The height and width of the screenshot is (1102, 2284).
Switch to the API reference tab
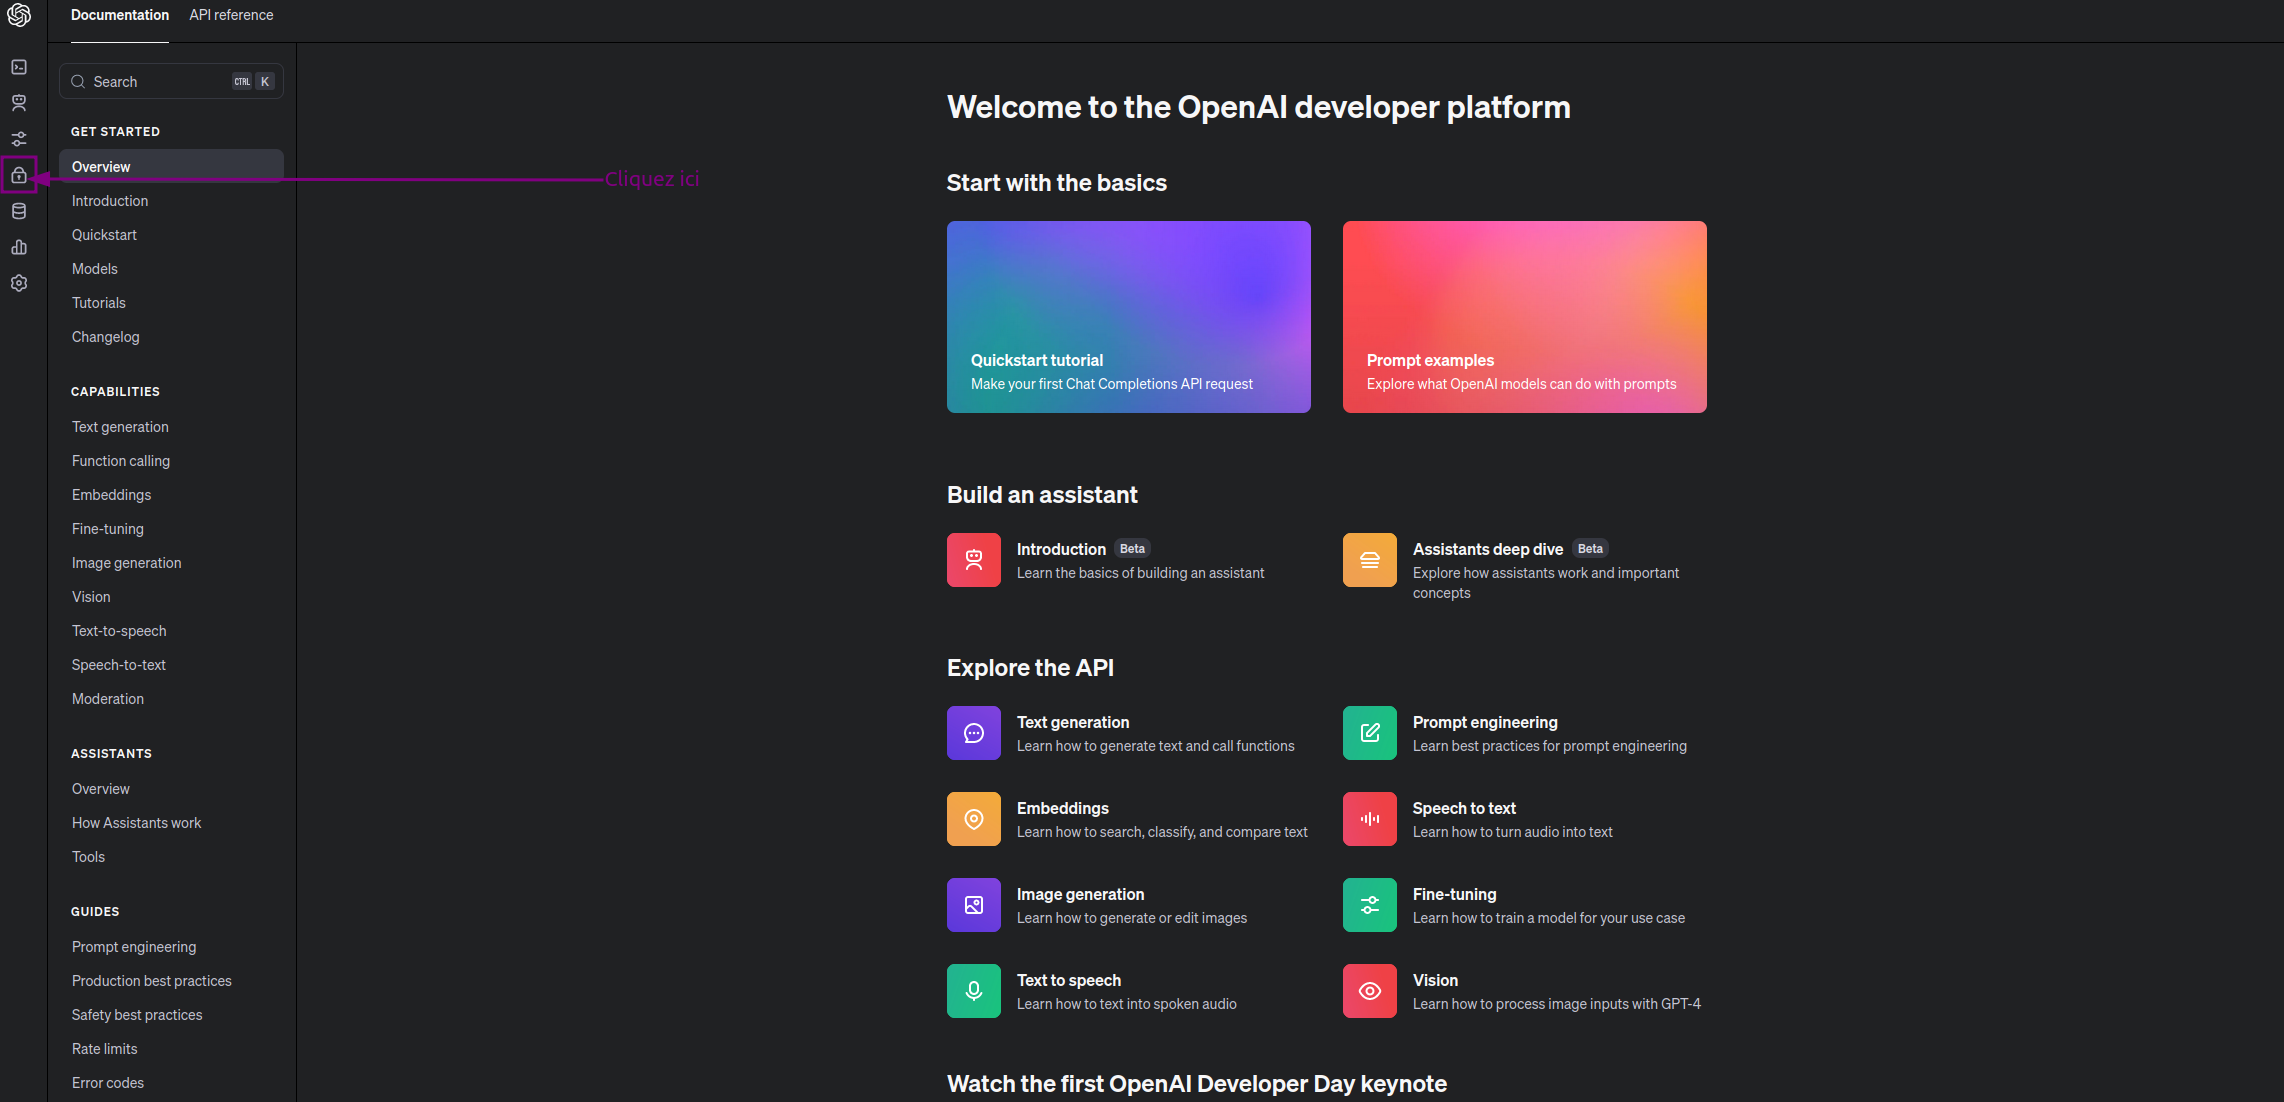click(x=231, y=15)
